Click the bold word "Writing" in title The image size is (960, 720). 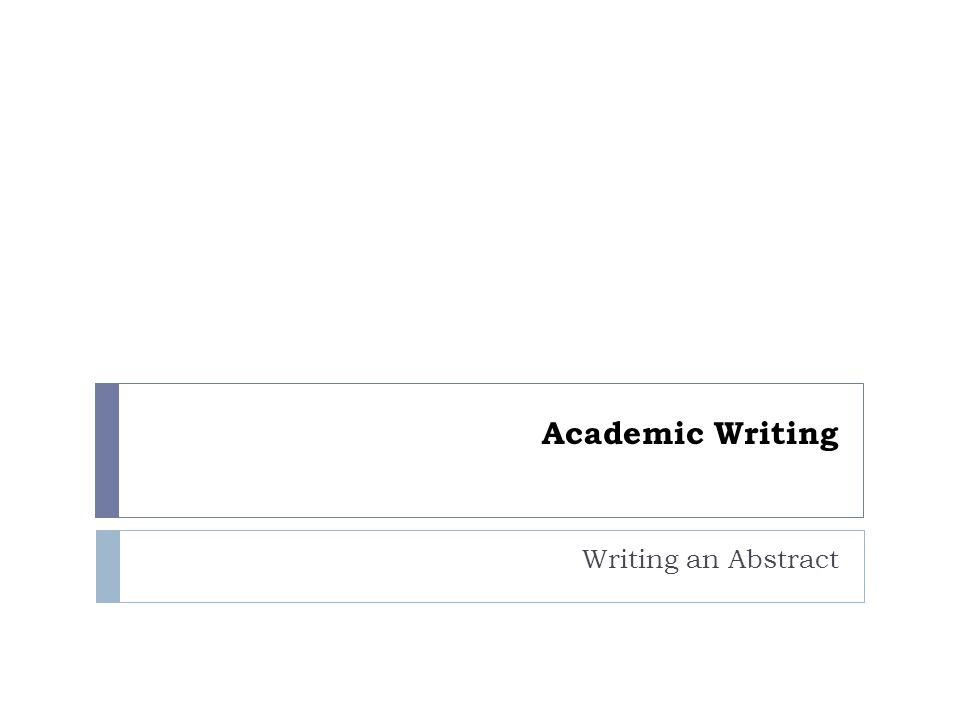click(776, 435)
